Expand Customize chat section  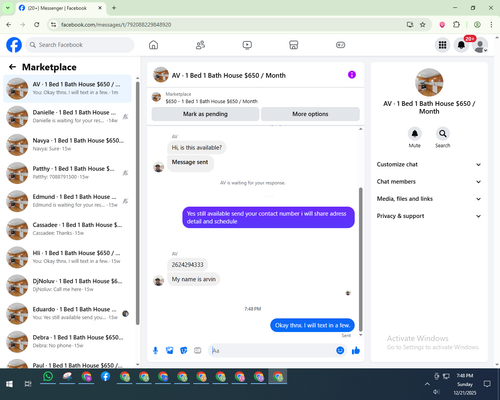(429, 164)
